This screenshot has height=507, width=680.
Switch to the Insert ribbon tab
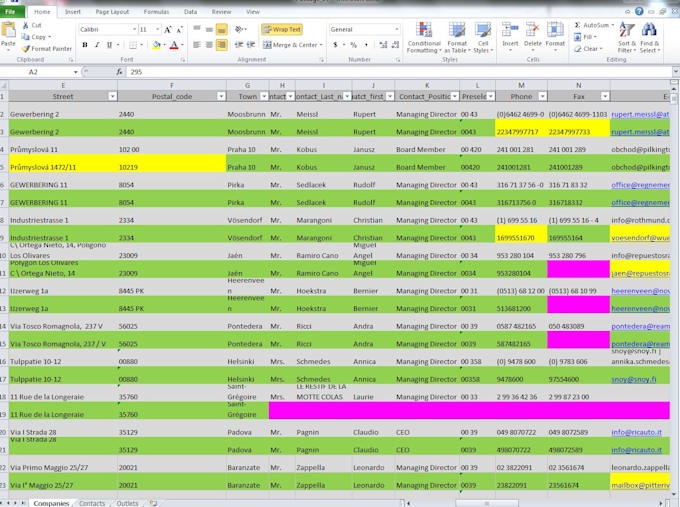(x=72, y=12)
